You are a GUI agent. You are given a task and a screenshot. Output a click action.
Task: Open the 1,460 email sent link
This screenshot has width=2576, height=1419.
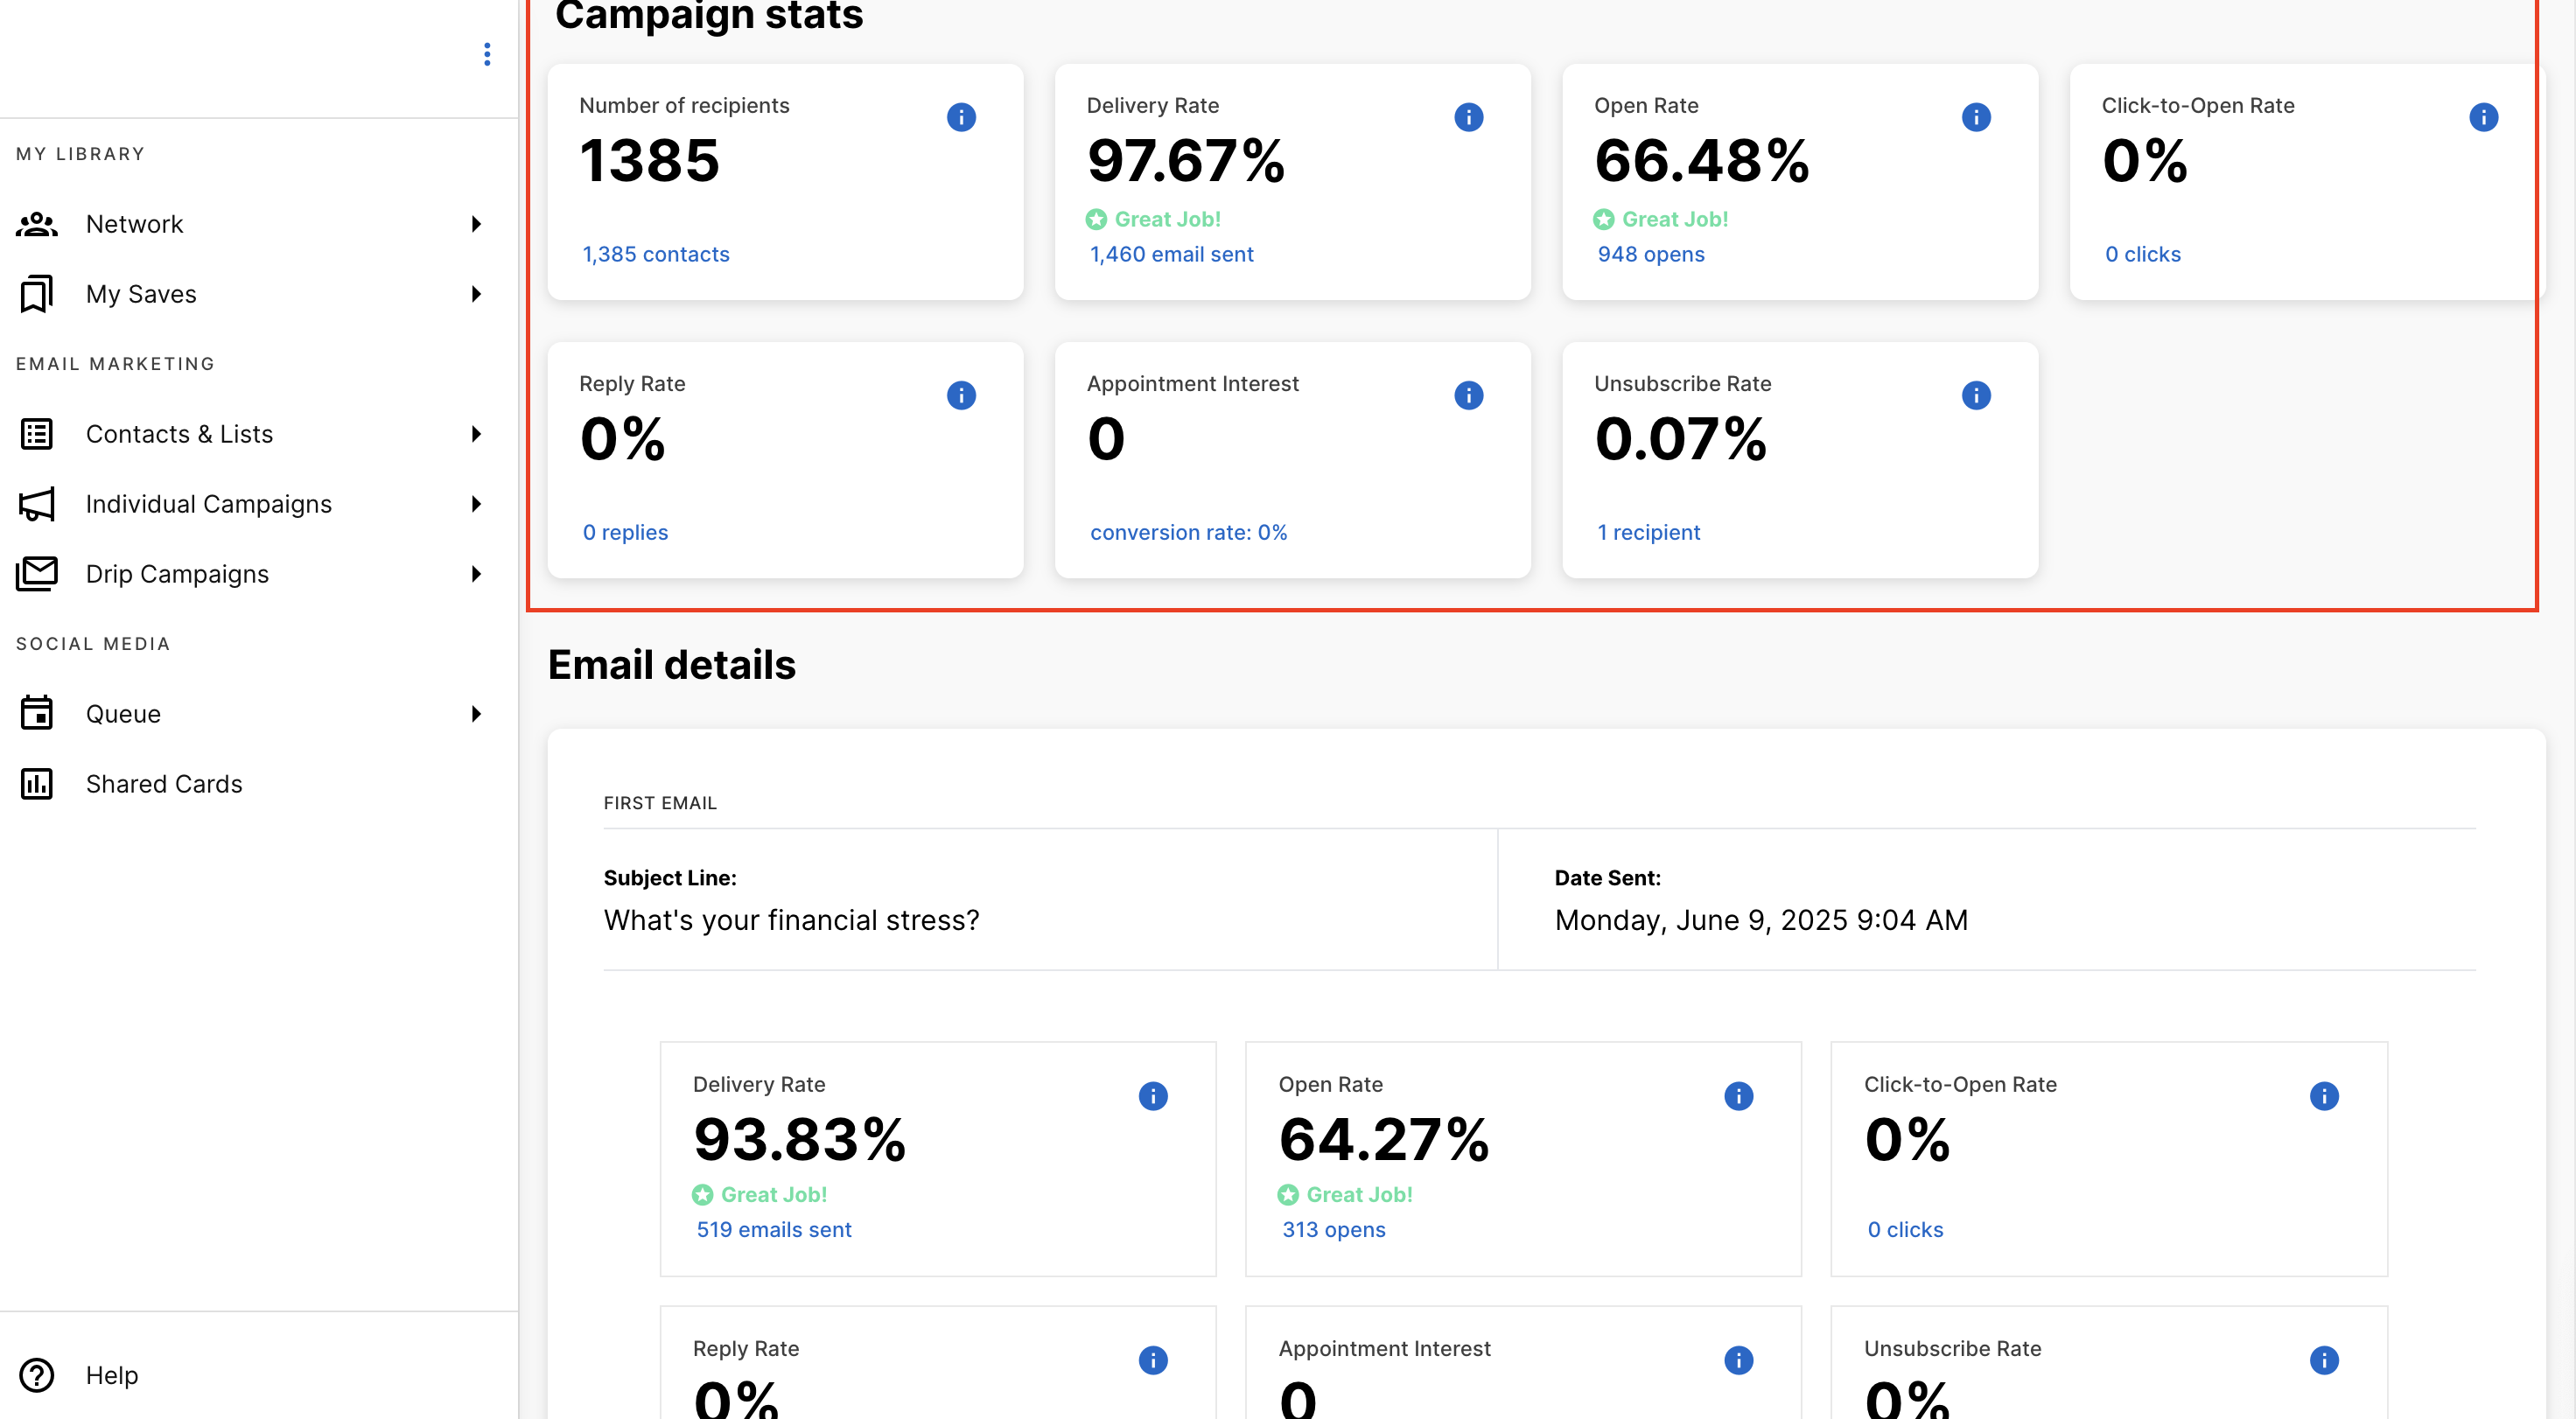(x=1171, y=254)
